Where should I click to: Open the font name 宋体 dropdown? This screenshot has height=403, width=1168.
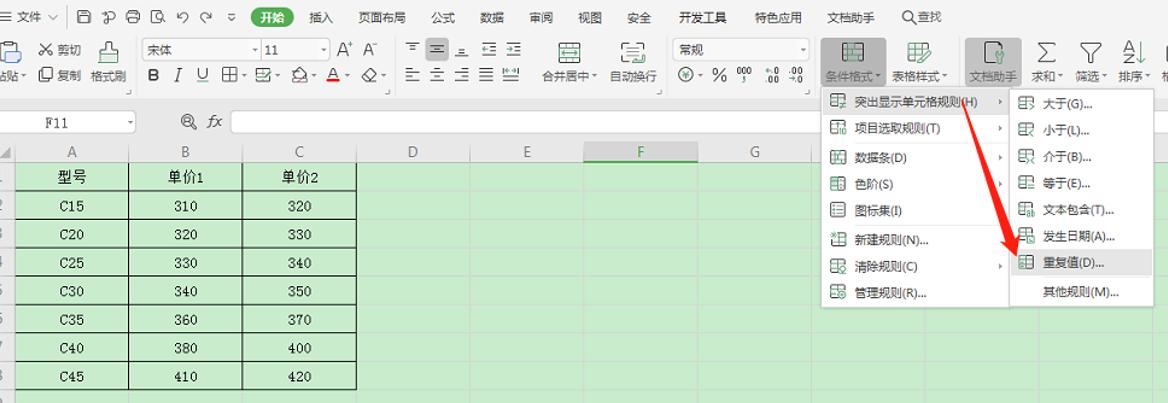(255, 50)
